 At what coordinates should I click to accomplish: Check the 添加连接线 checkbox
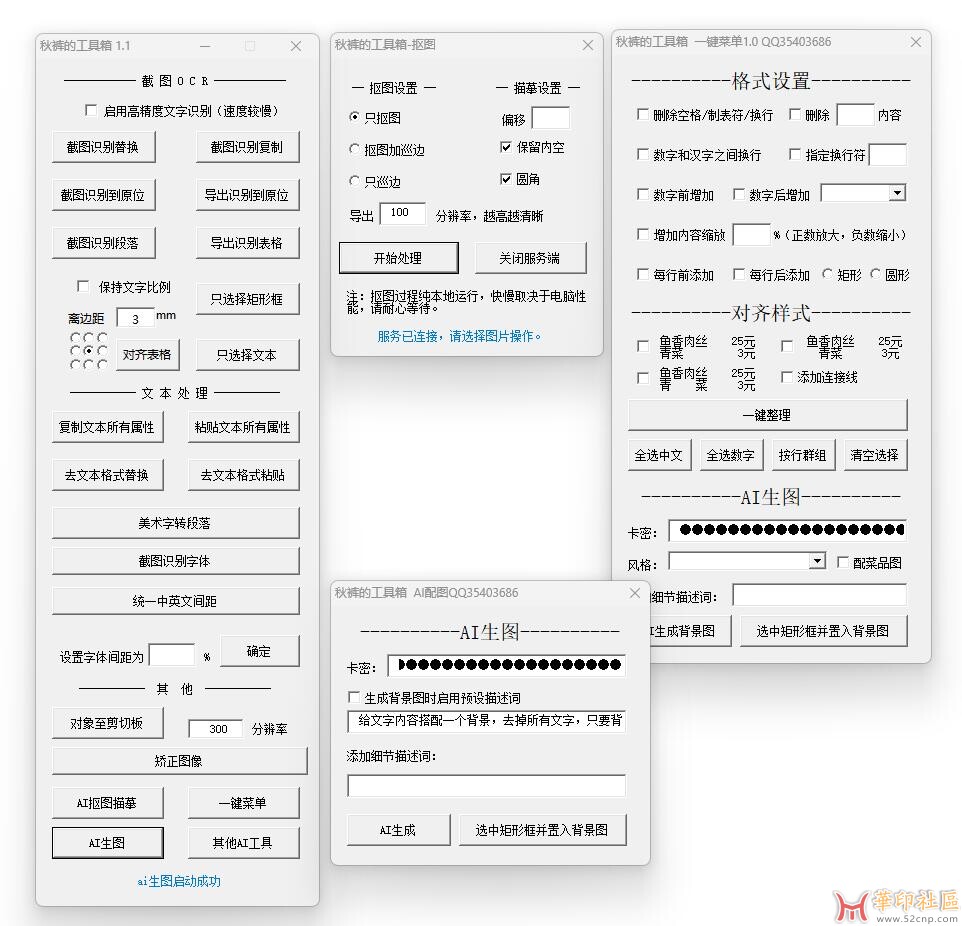tap(787, 377)
